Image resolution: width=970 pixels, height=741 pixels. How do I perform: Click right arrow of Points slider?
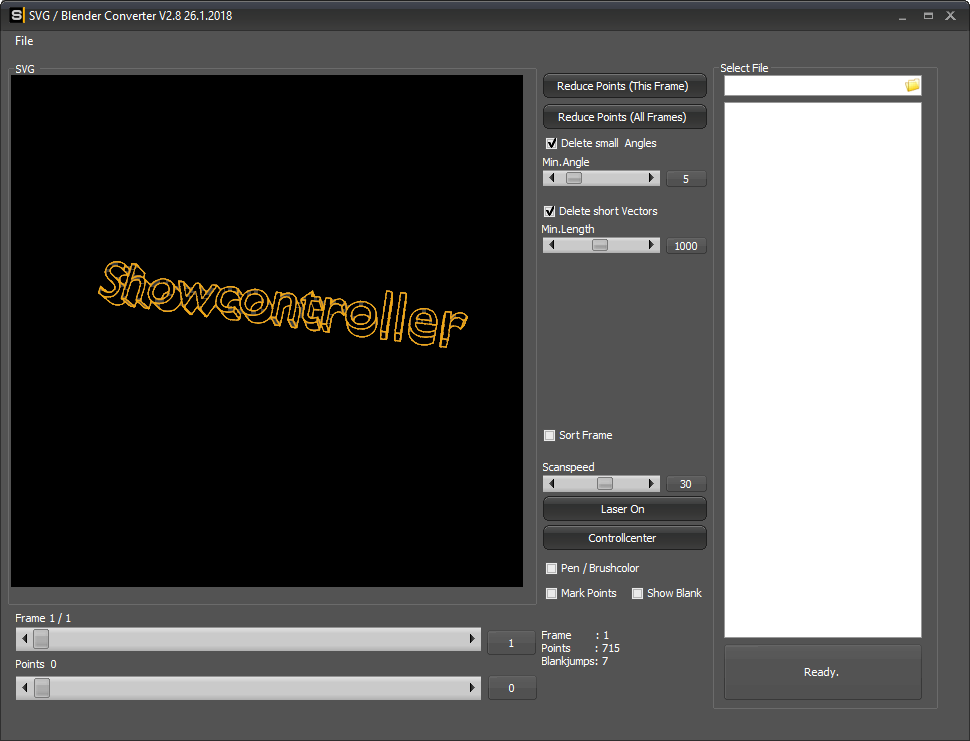pos(473,688)
